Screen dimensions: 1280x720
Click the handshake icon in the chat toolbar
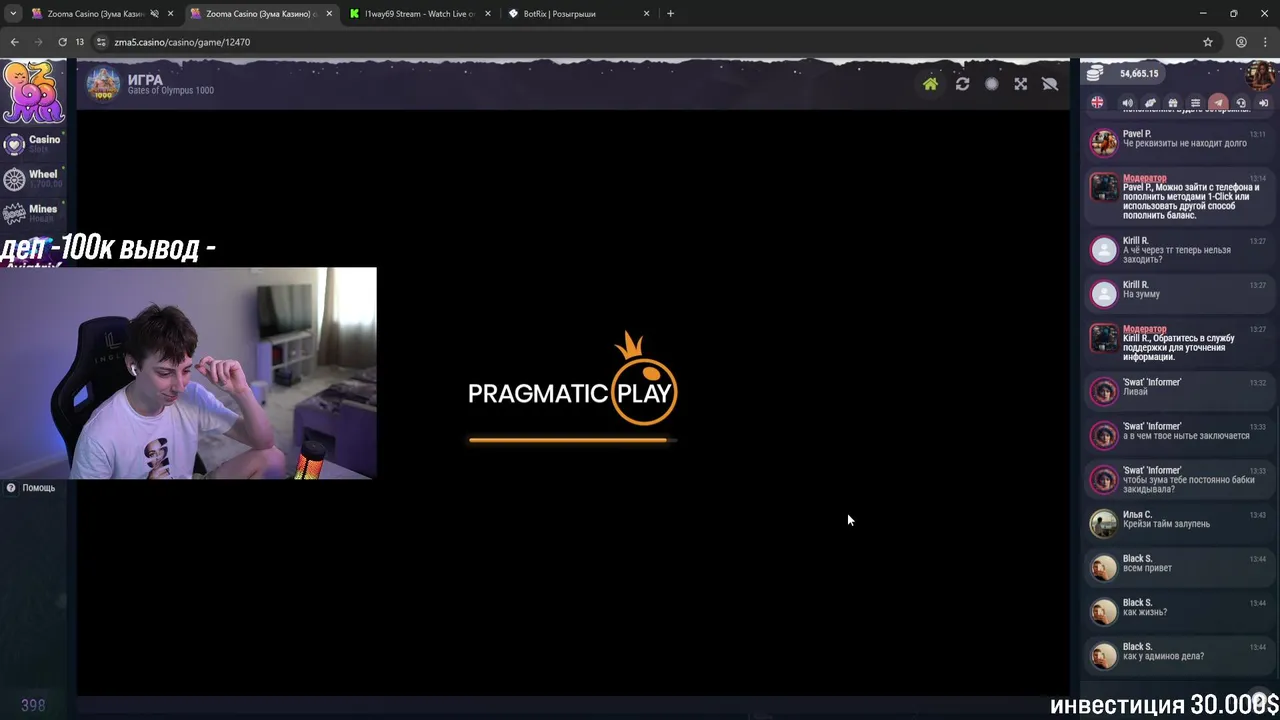pyautogui.click(x=1150, y=103)
